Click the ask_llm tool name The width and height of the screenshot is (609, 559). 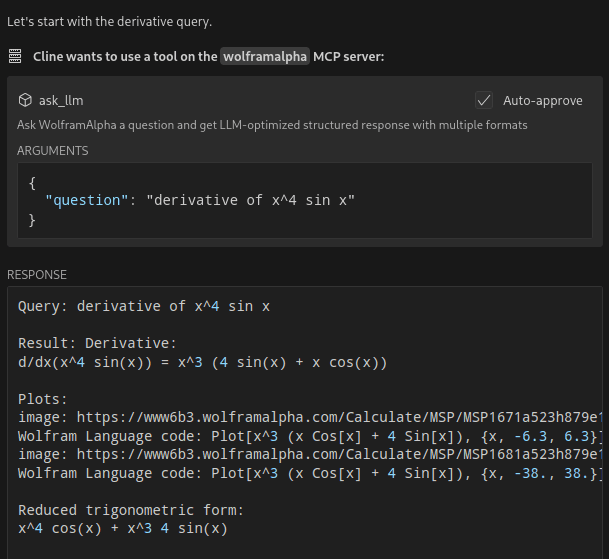pyautogui.click(x=61, y=101)
